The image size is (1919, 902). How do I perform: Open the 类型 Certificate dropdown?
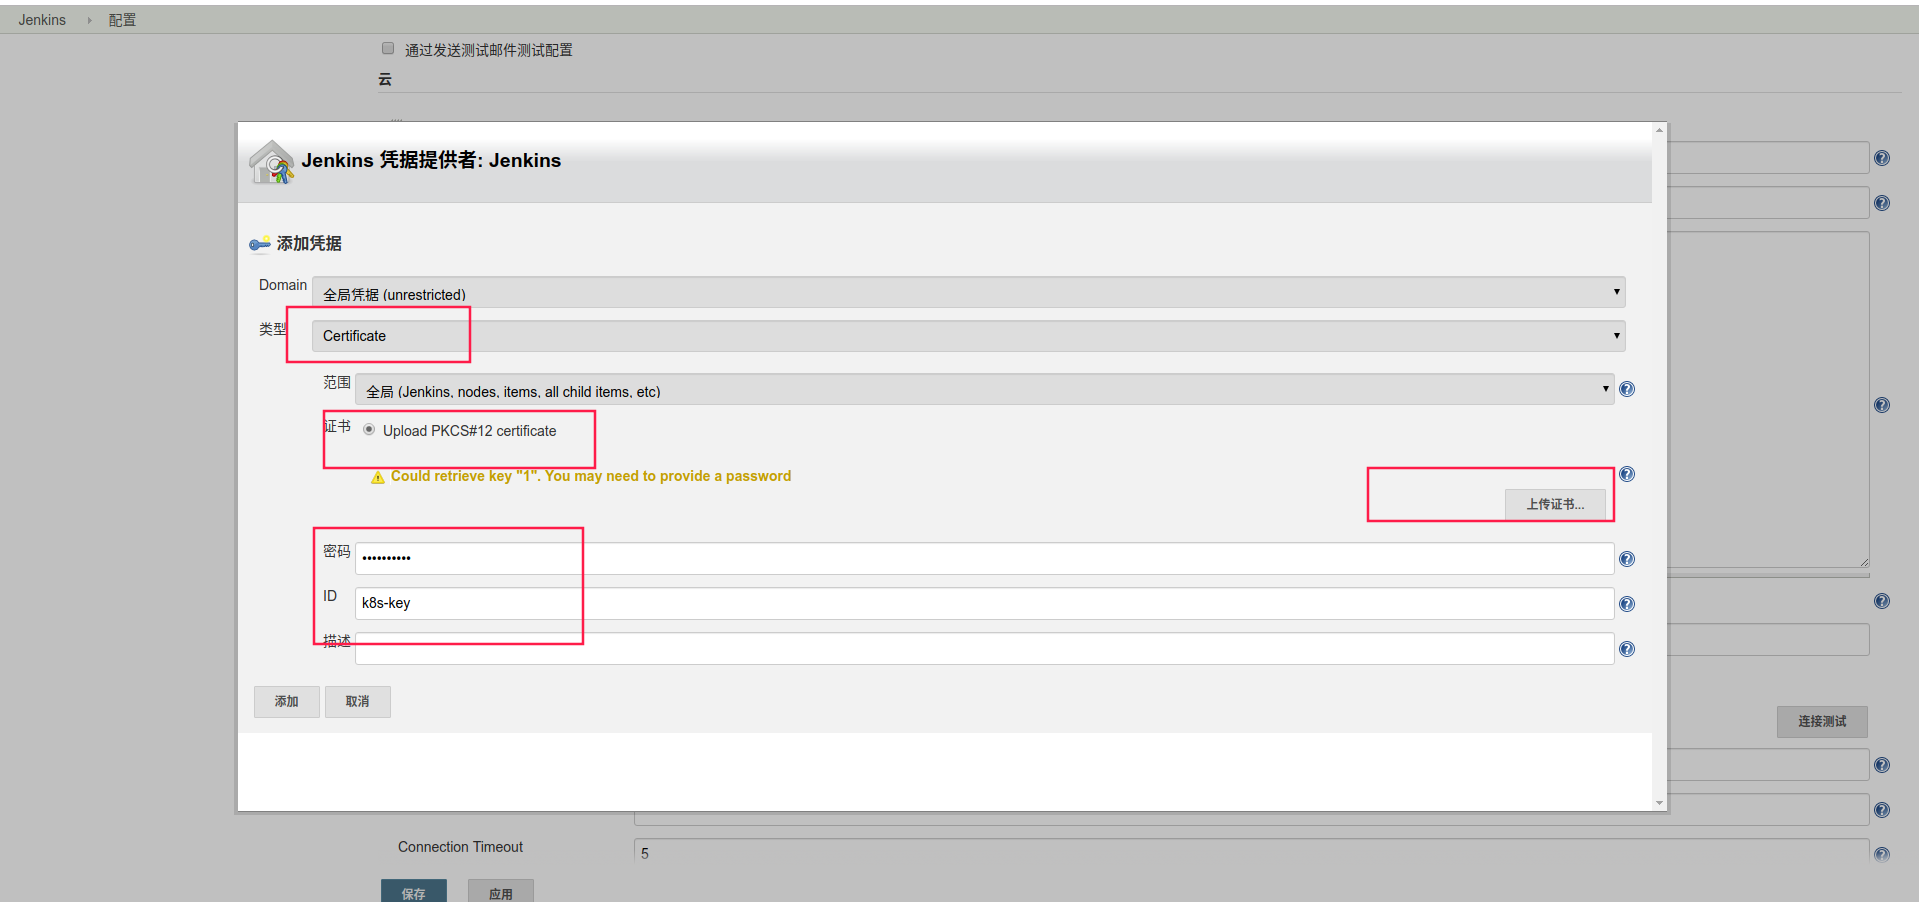pyautogui.click(x=969, y=336)
